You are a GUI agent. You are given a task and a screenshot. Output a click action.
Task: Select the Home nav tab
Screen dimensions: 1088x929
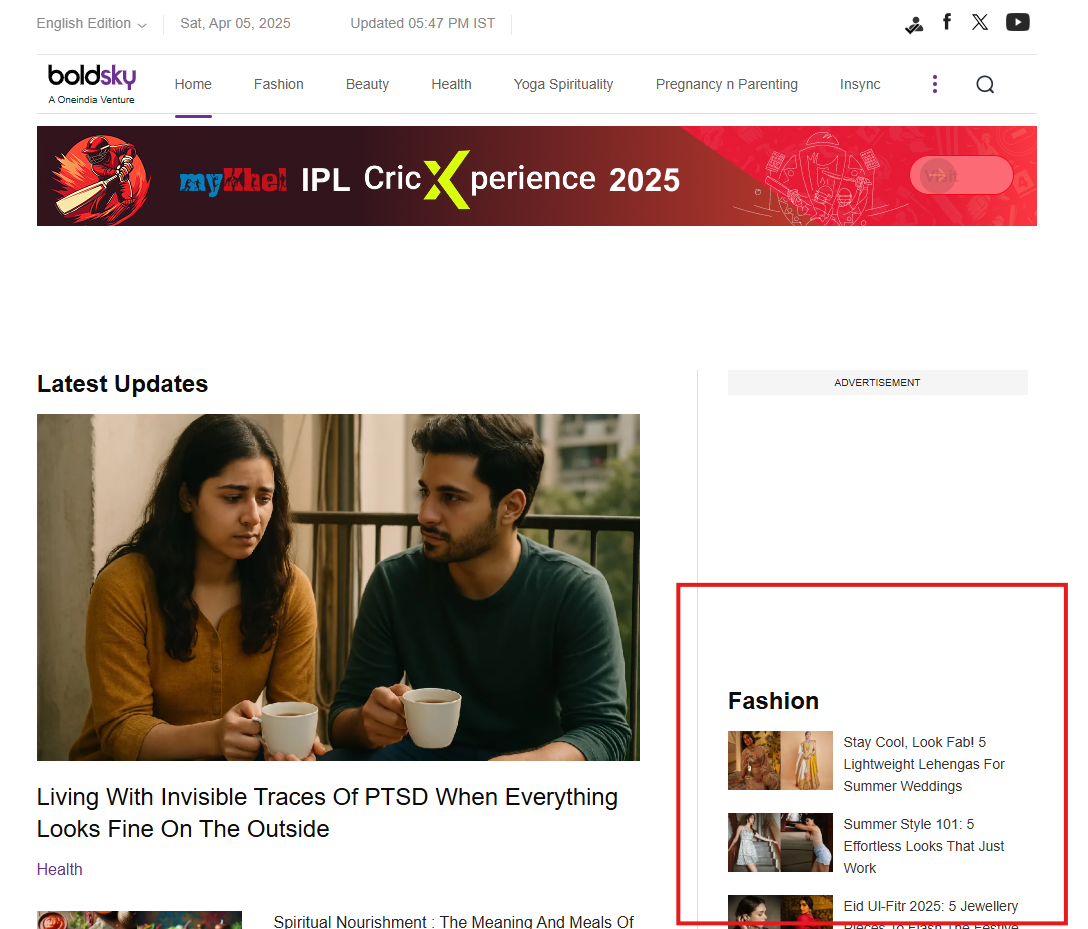[x=193, y=85]
